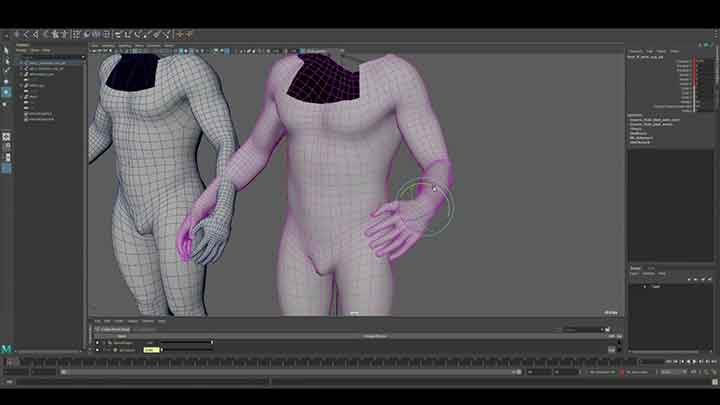Pick the Move tool in toolbox
Screen dimensions: 720x405
coord(6,80)
